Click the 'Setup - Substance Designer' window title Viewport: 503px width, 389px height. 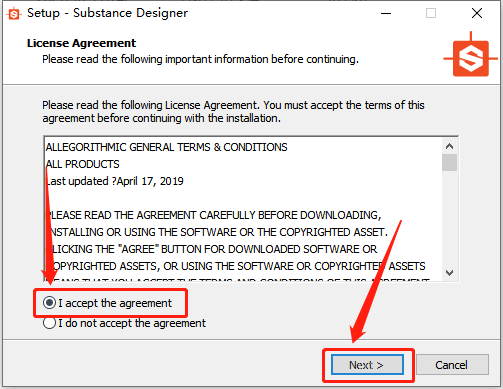[107, 13]
